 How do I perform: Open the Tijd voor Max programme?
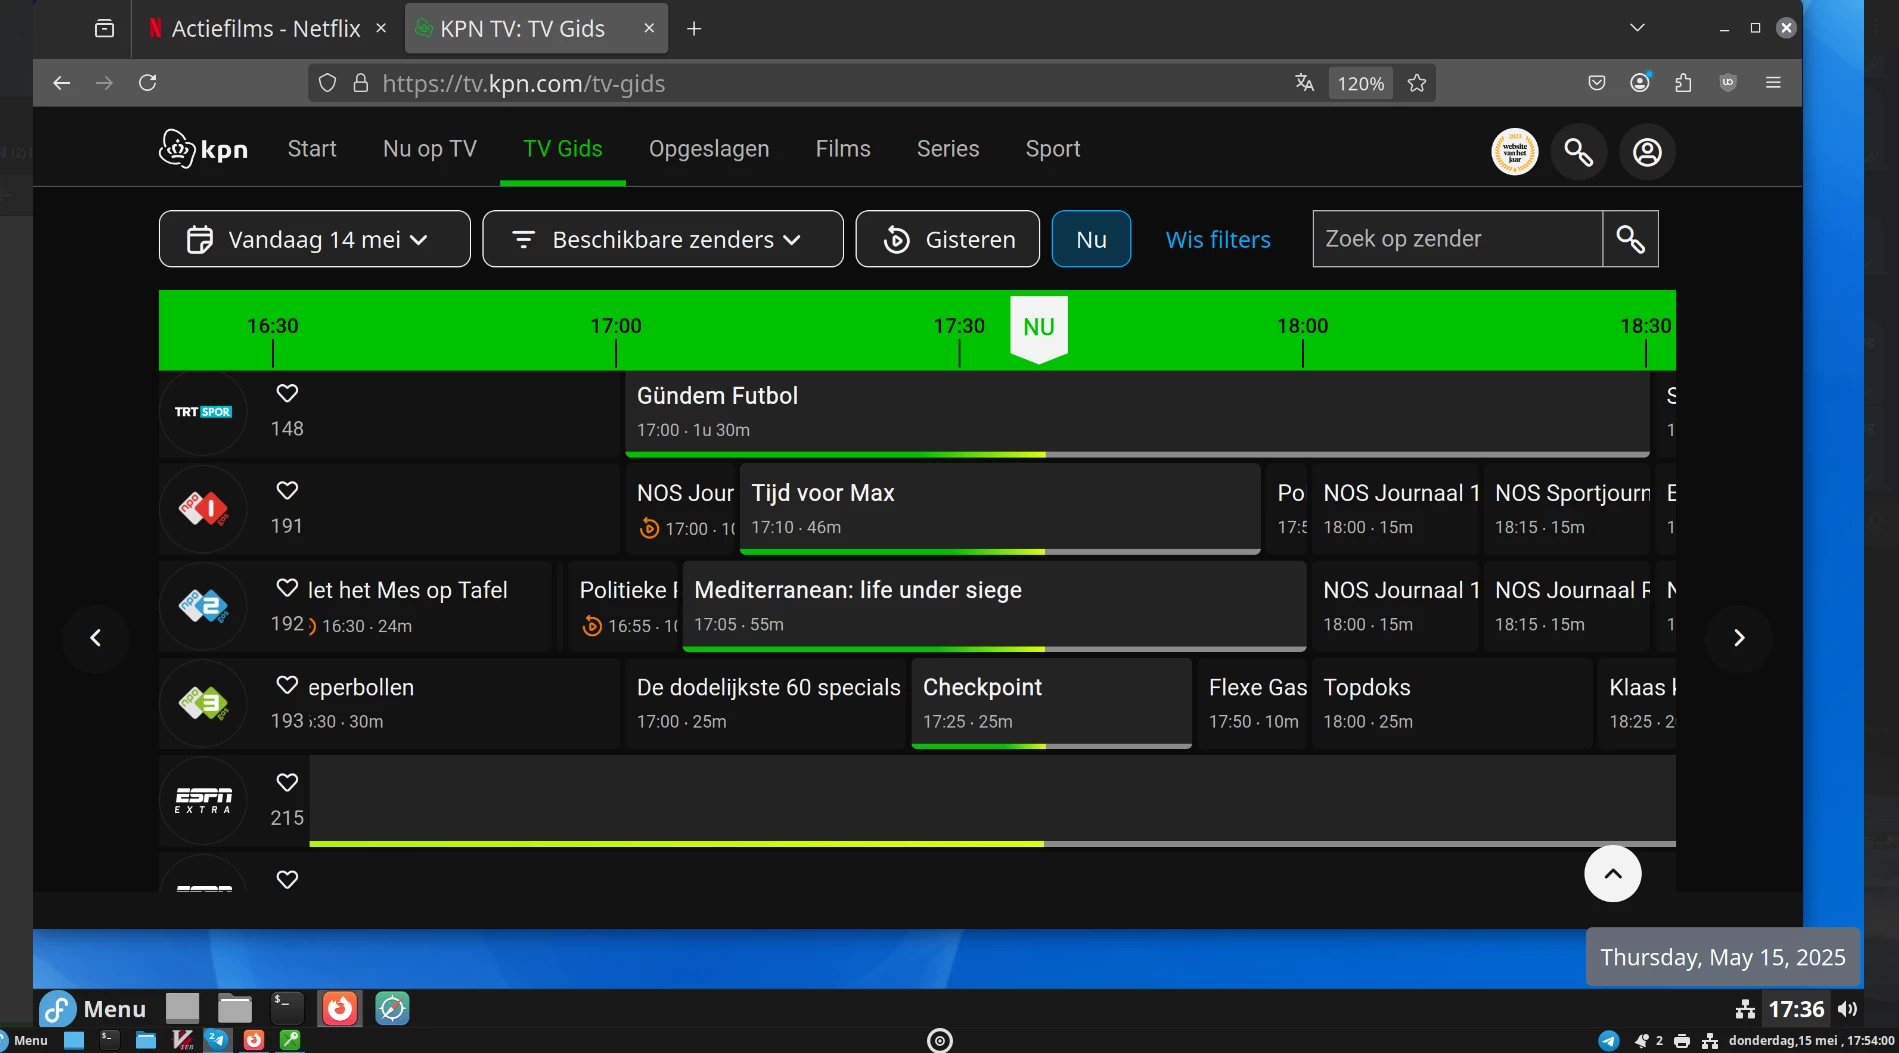(1000, 510)
